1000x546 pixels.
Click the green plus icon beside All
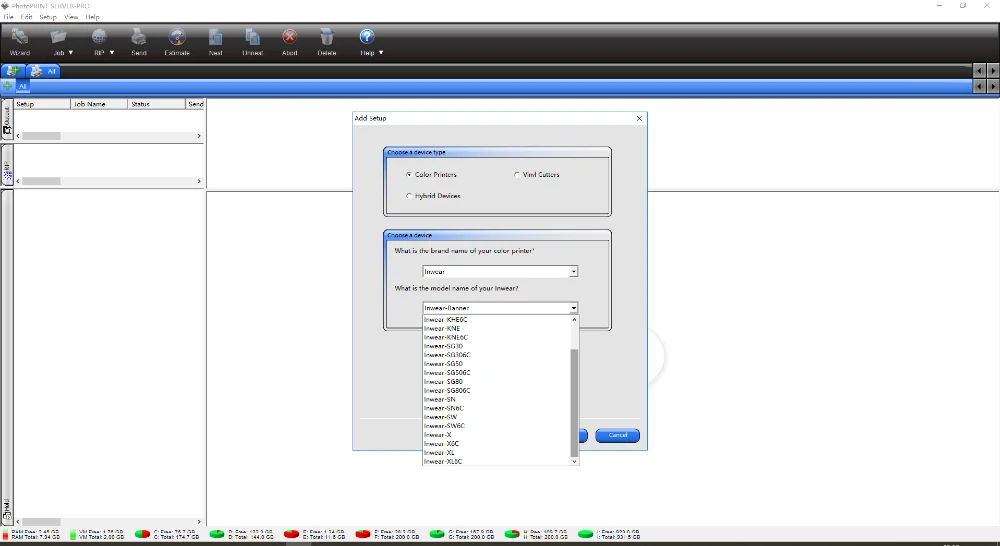coord(8,86)
